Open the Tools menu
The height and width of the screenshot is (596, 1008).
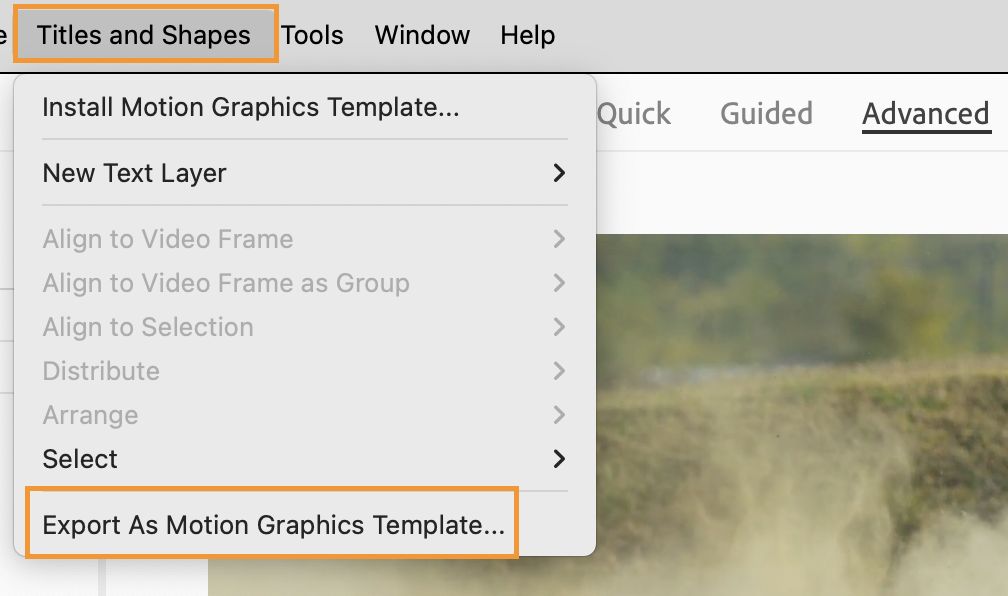pyautogui.click(x=312, y=35)
